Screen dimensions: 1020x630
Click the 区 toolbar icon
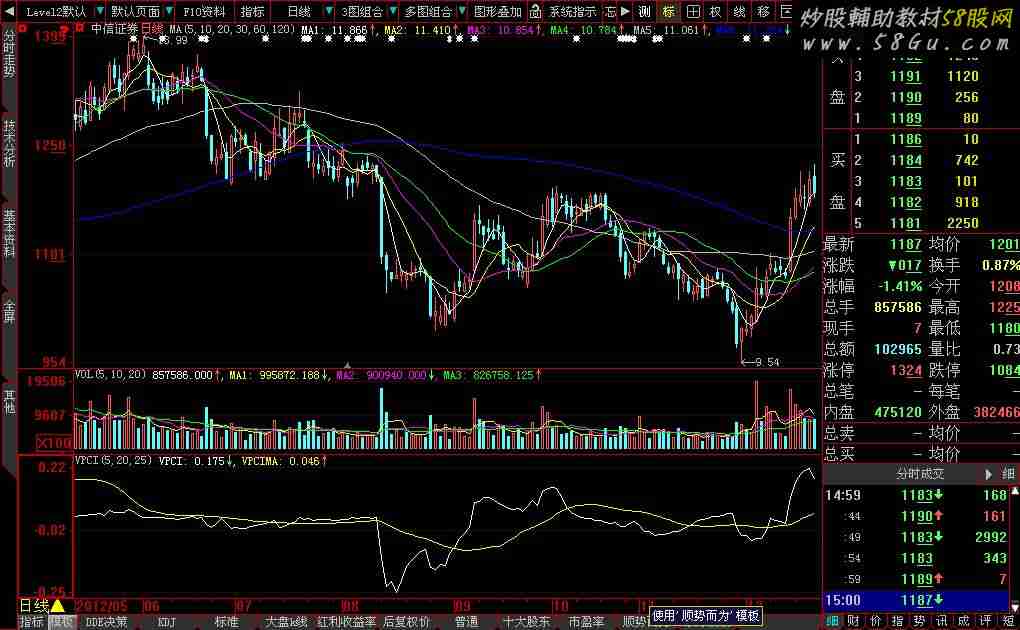786,11
